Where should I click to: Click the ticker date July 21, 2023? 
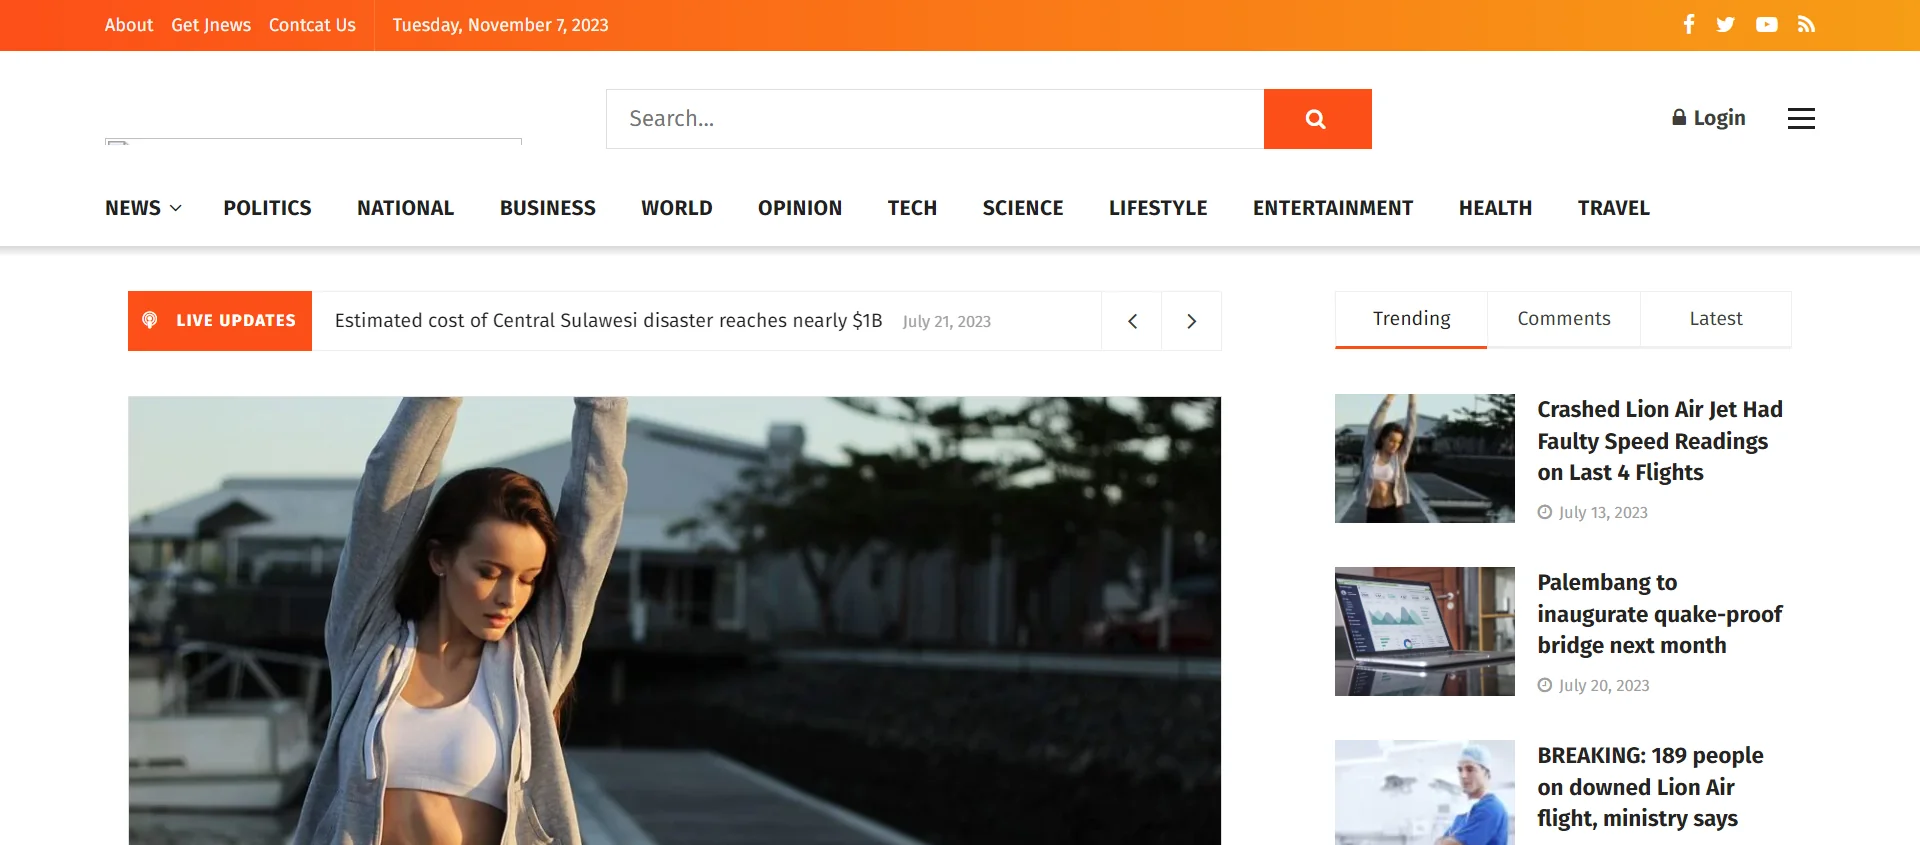coord(946,322)
